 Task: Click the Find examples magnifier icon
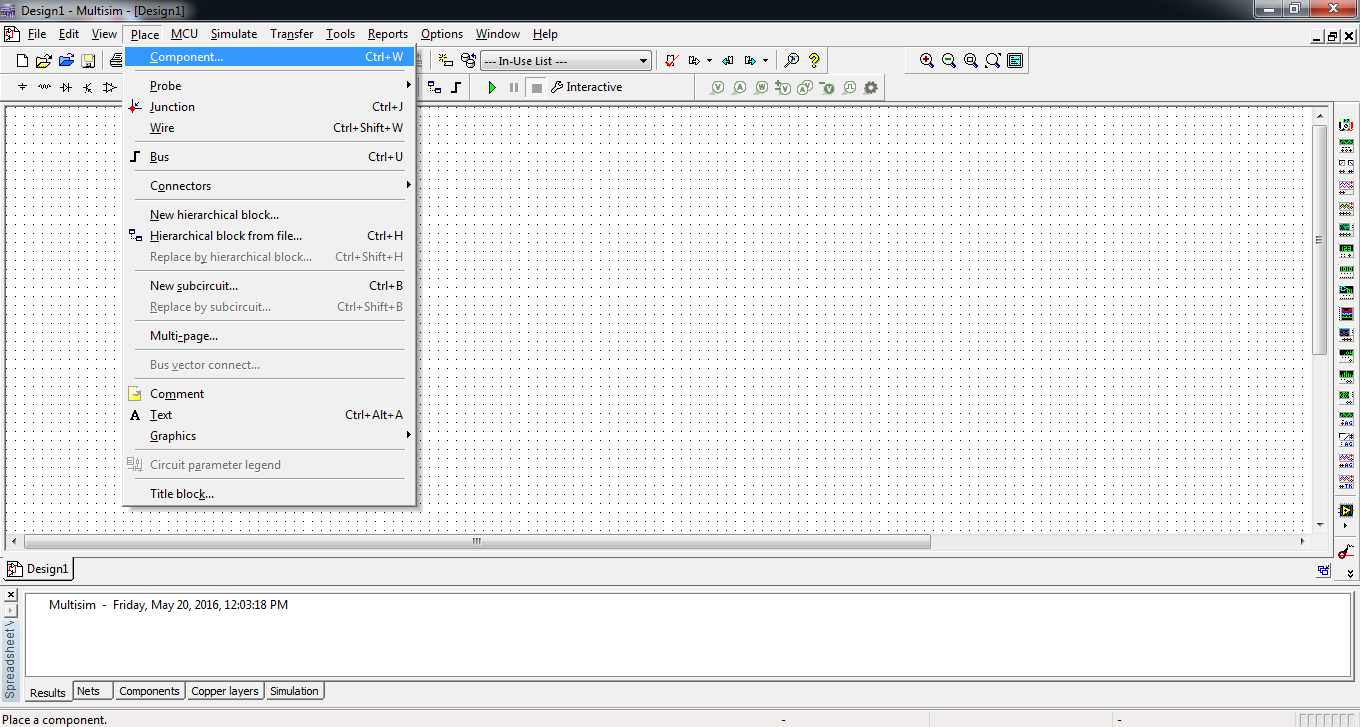click(x=791, y=61)
